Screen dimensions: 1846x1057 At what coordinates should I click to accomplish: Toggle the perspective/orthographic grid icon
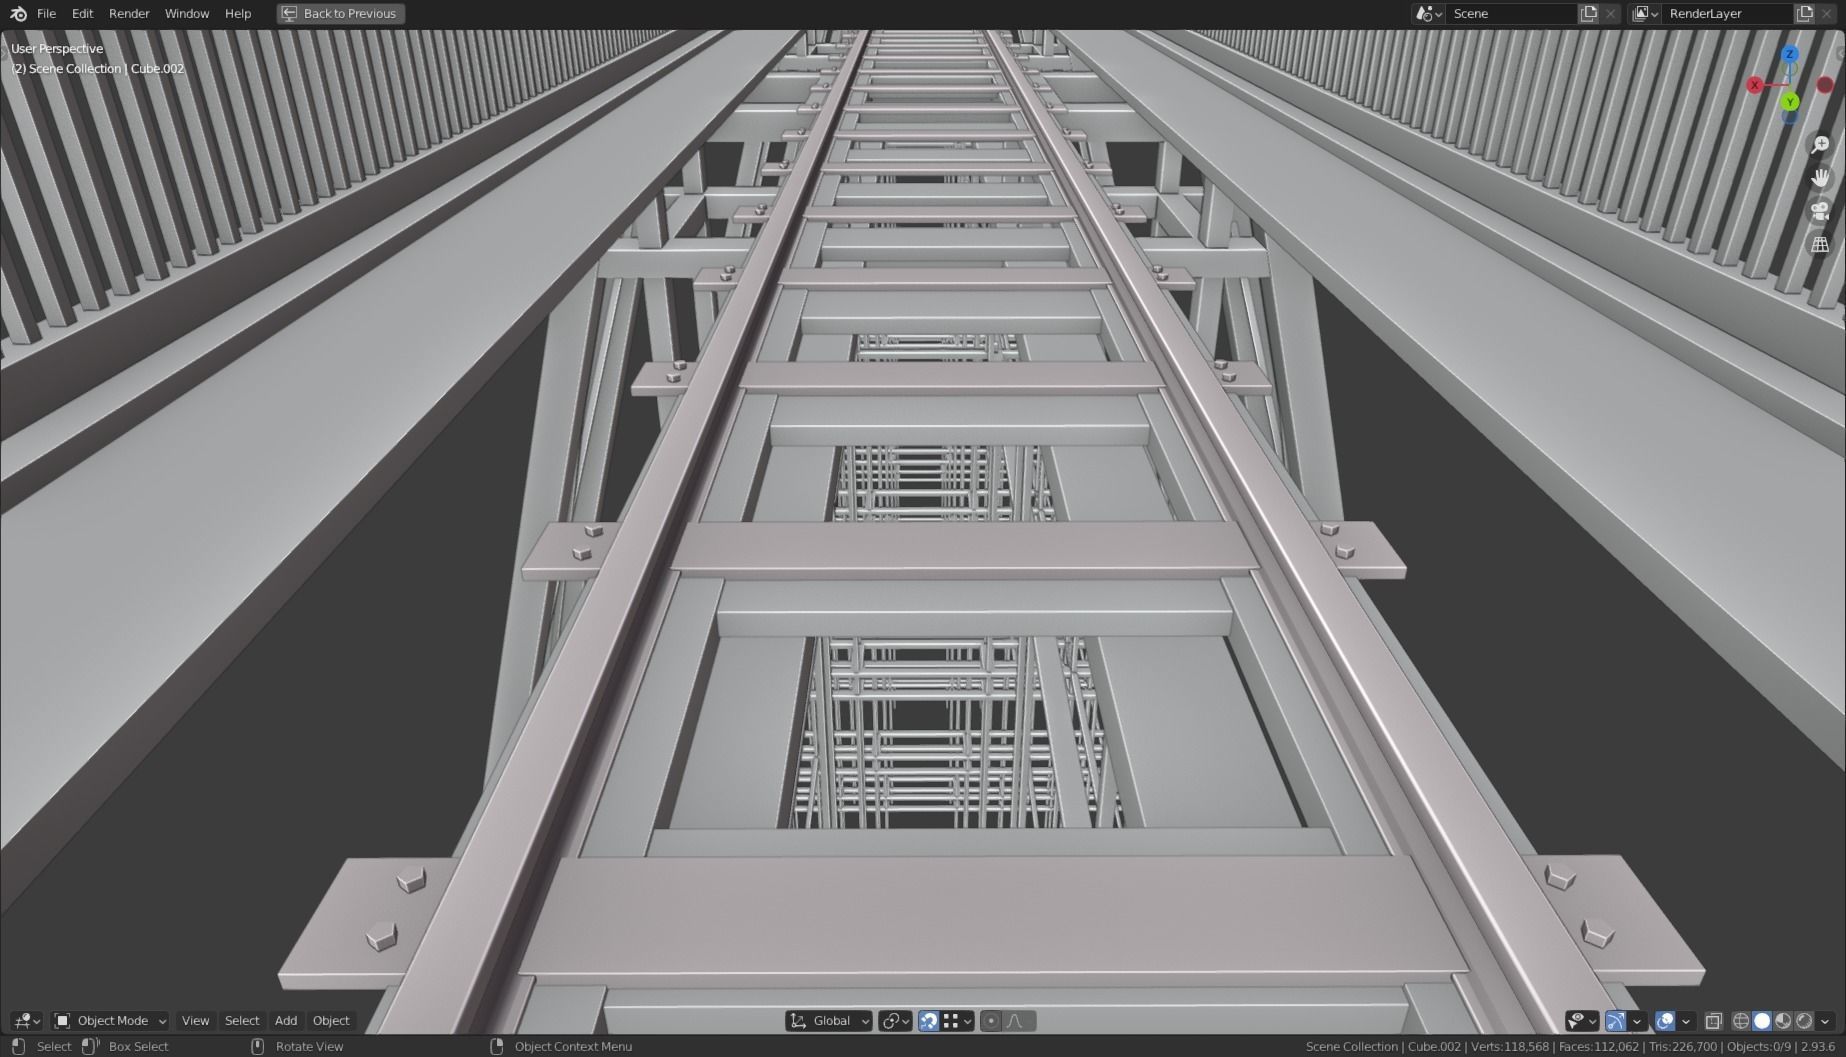point(1820,244)
